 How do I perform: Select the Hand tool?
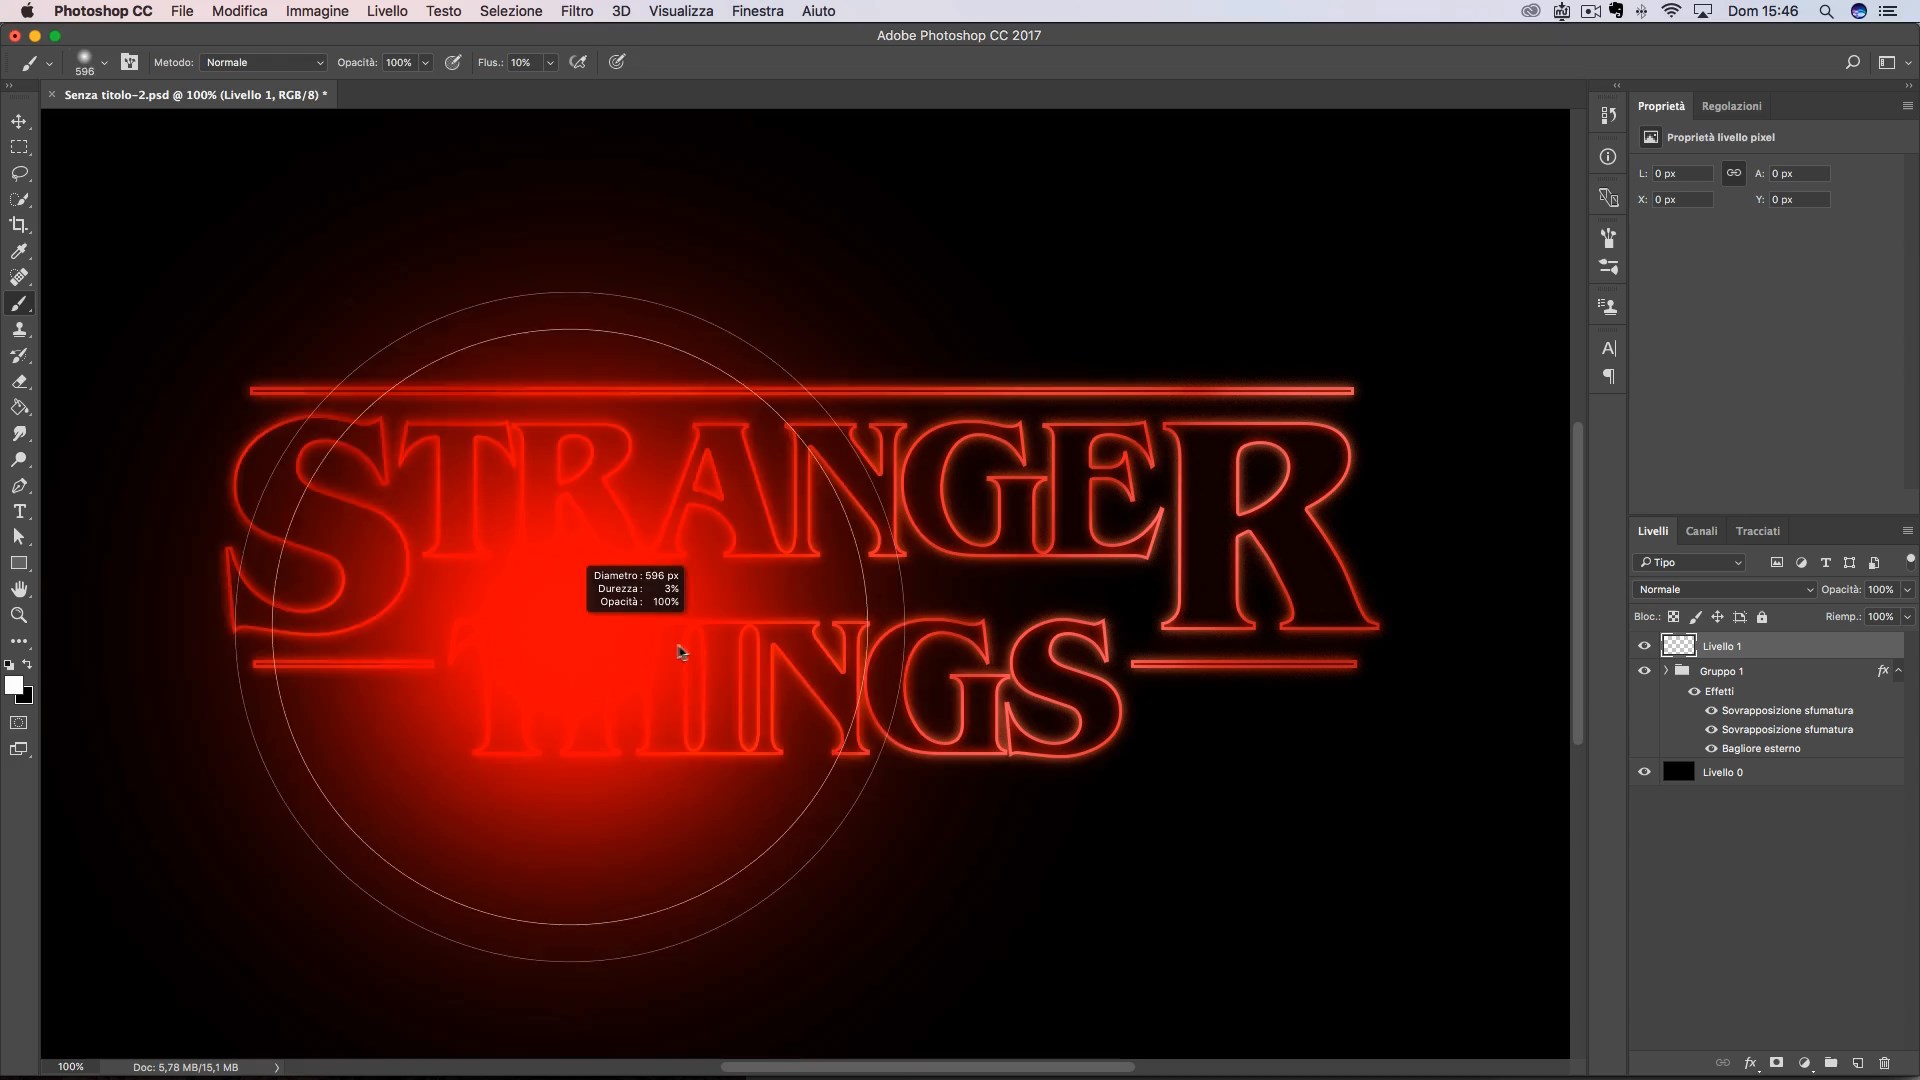click(19, 590)
